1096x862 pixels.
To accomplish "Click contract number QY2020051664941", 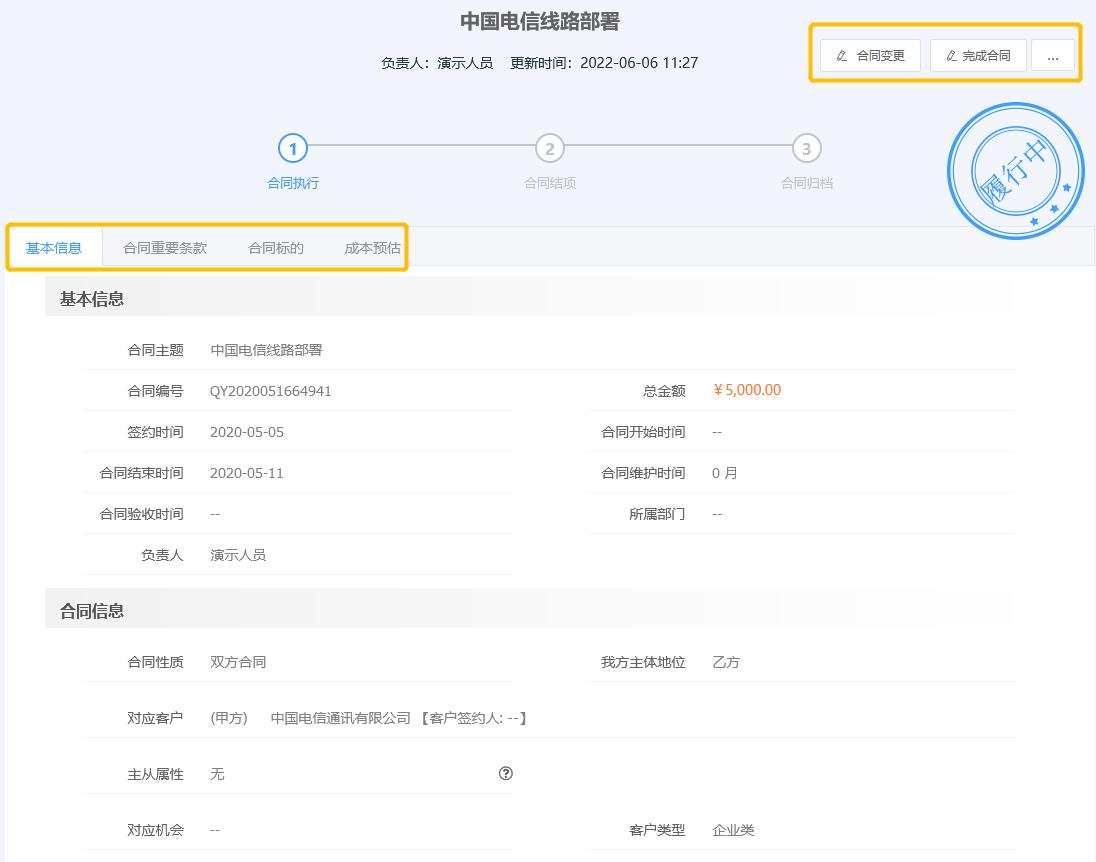I will pyautogui.click(x=271, y=391).
